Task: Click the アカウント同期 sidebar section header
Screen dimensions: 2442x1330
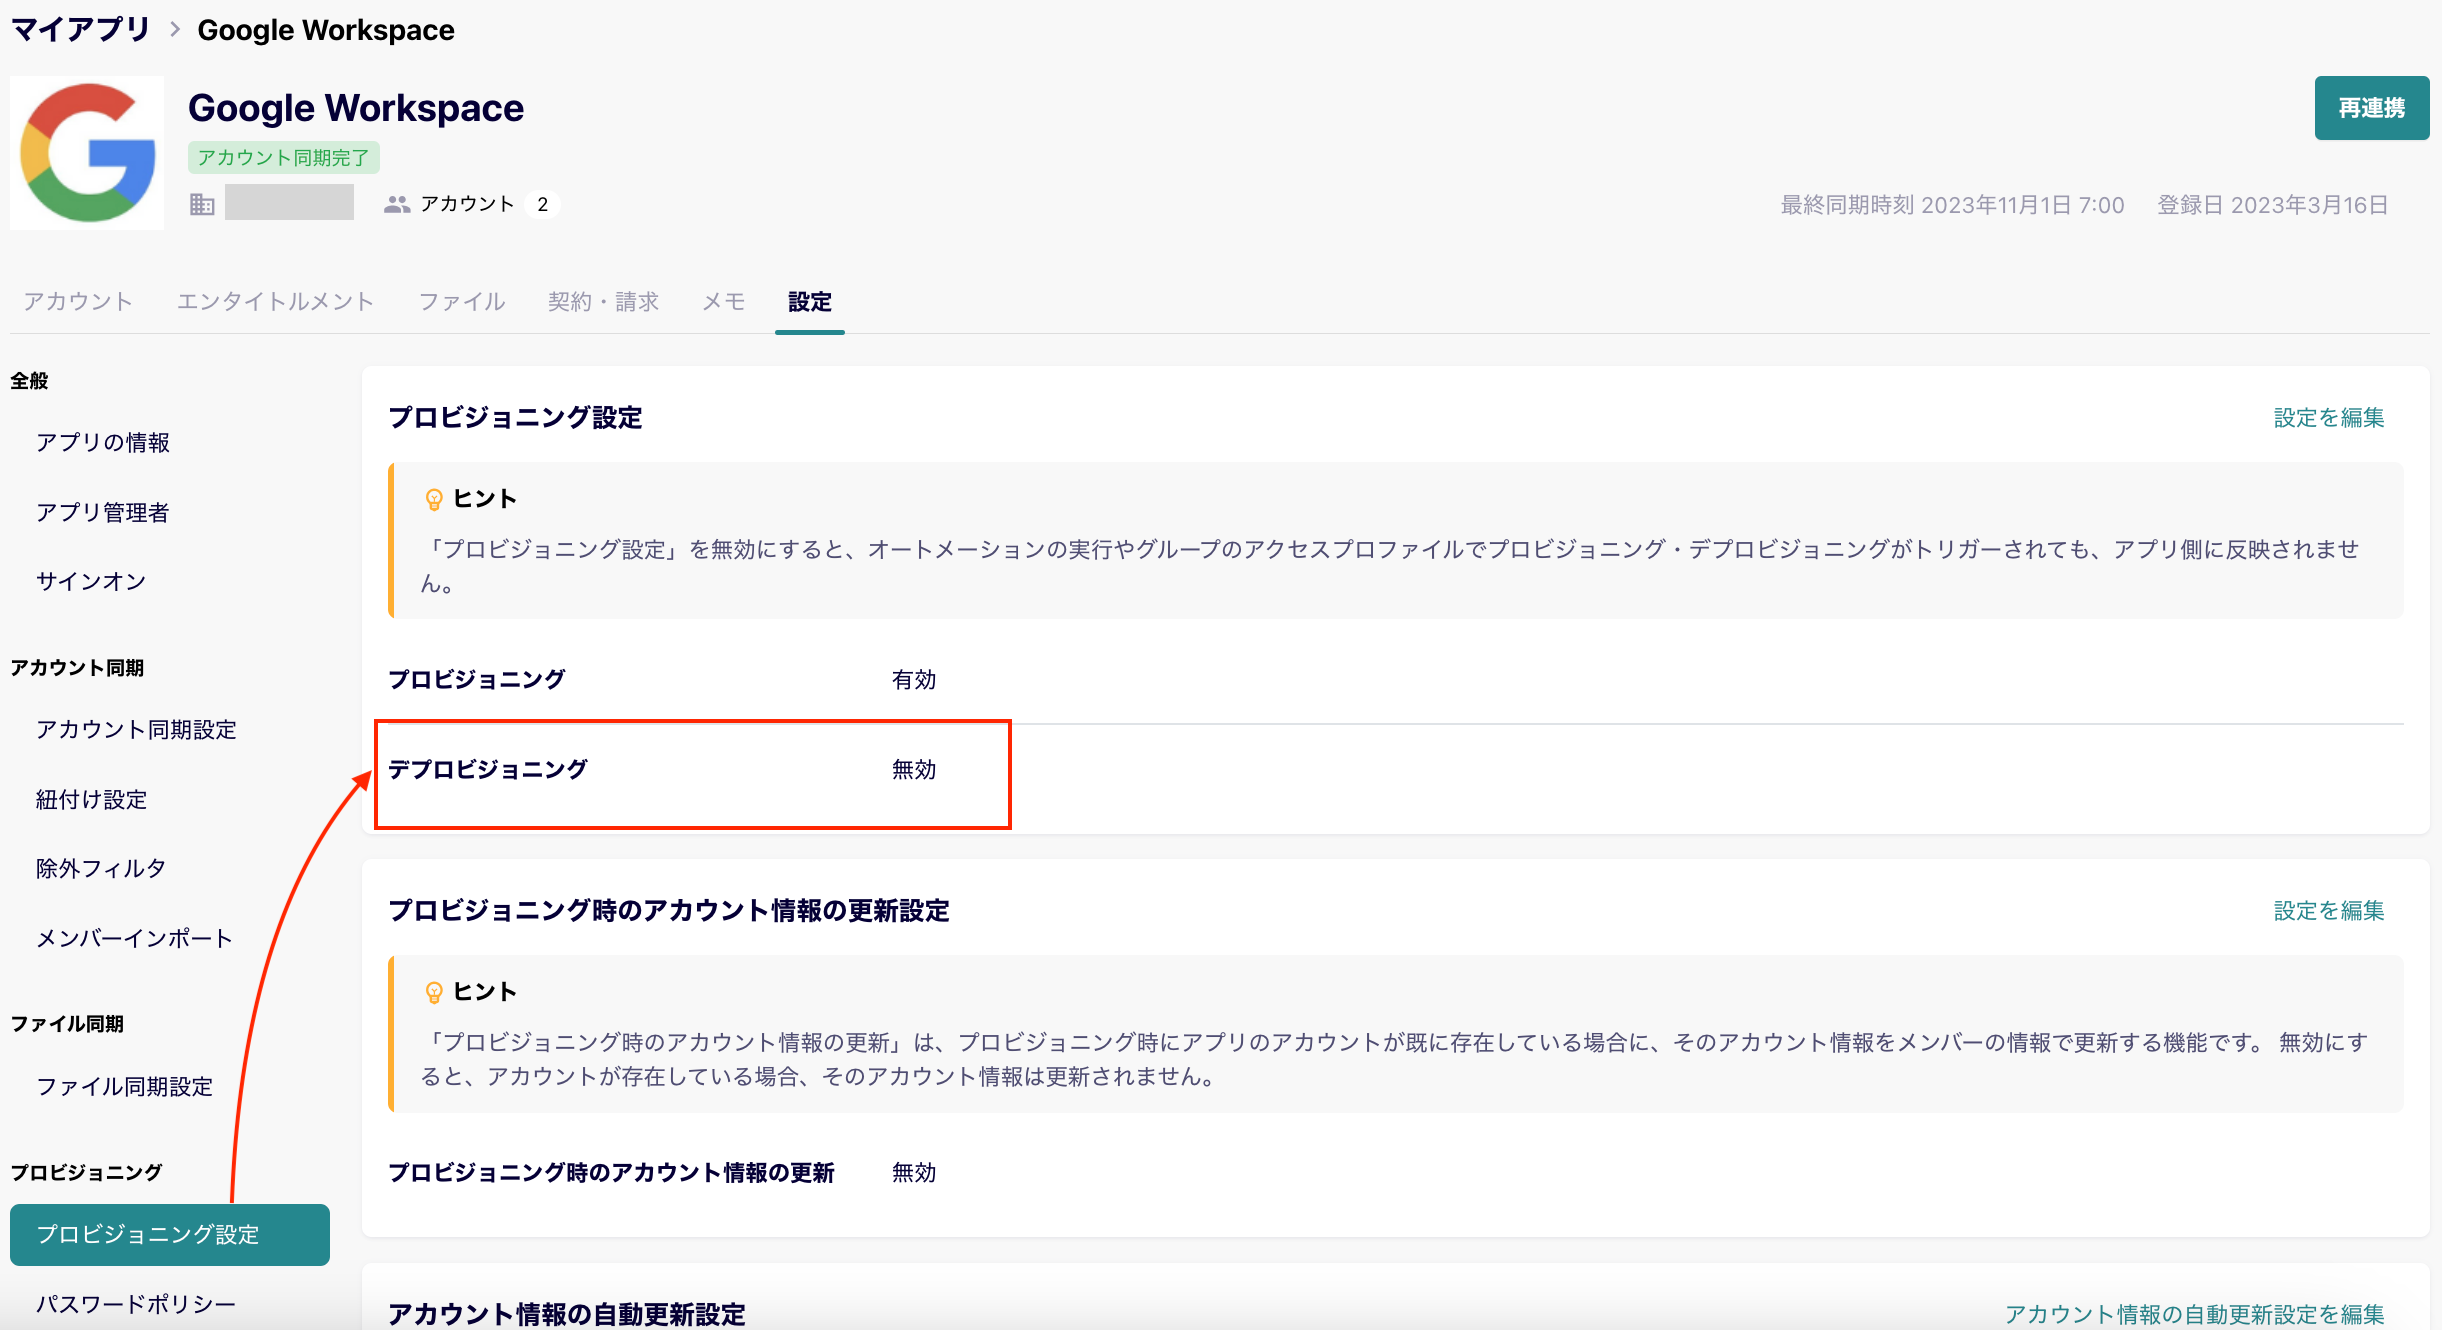Action: pyautogui.click(x=77, y=667)
